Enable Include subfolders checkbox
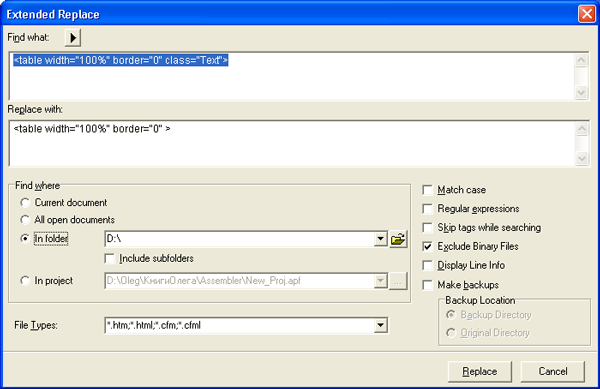This screenshot has height=389, width=600. 110,259
